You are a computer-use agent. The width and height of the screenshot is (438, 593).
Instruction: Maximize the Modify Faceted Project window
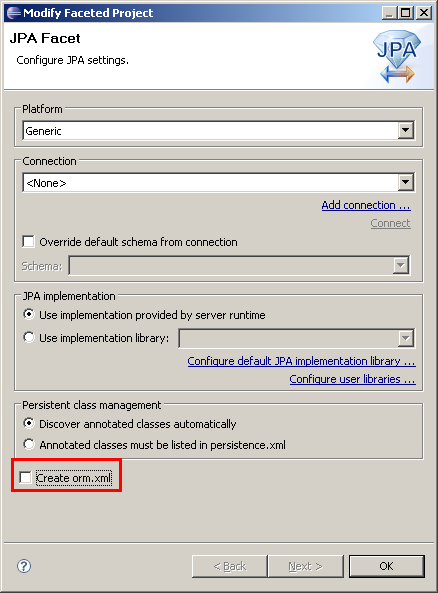point(406,13)
